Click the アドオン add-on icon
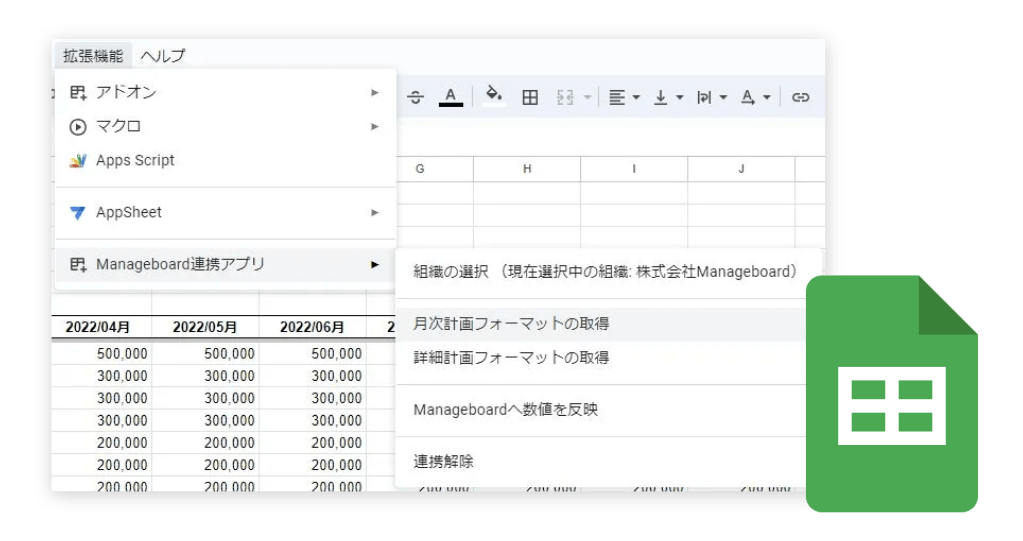 (x=78, y=93)
